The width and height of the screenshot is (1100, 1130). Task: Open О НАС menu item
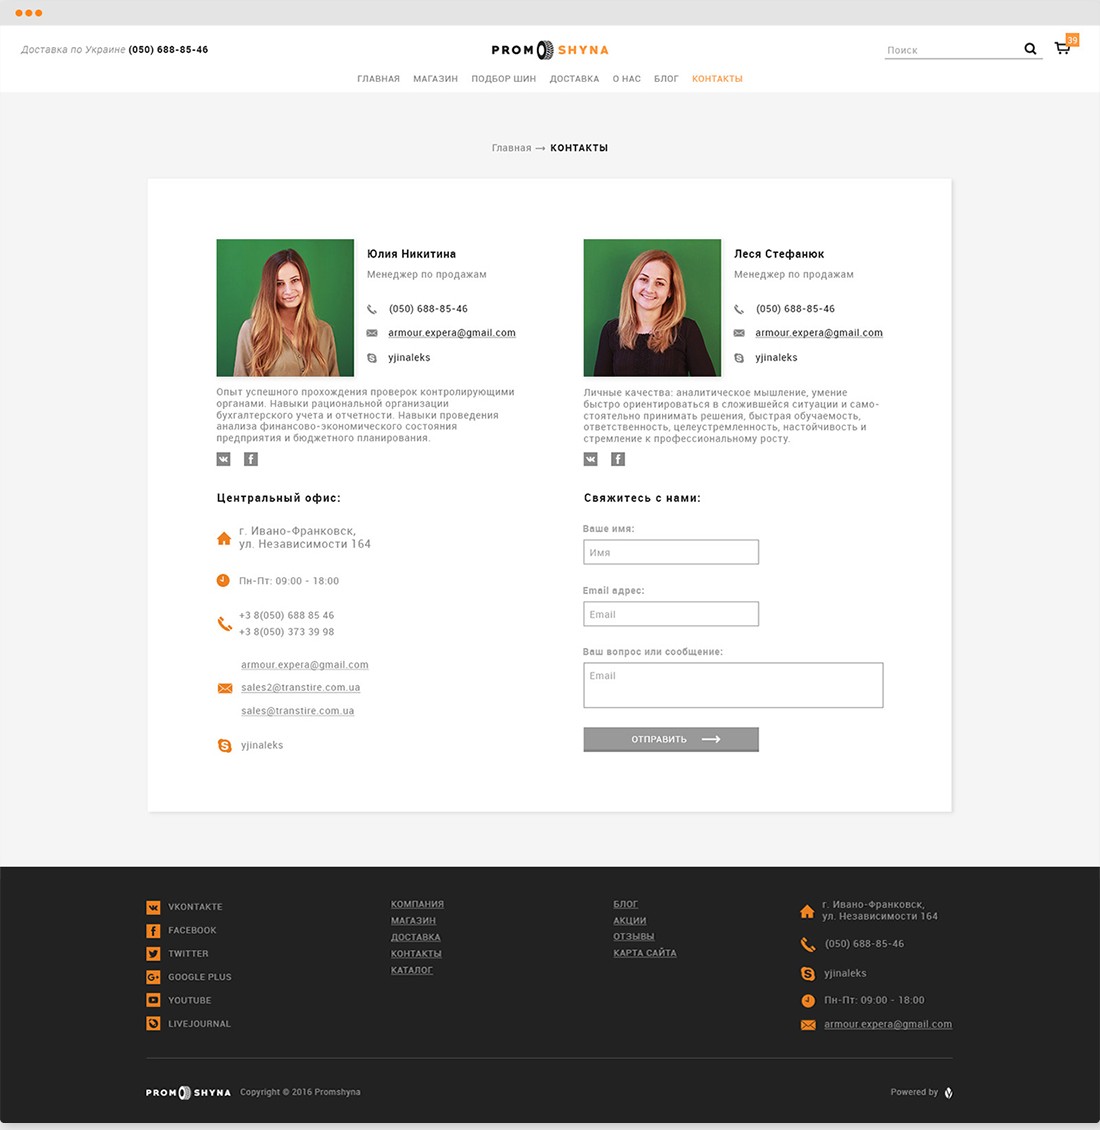(x=626, y=79)
